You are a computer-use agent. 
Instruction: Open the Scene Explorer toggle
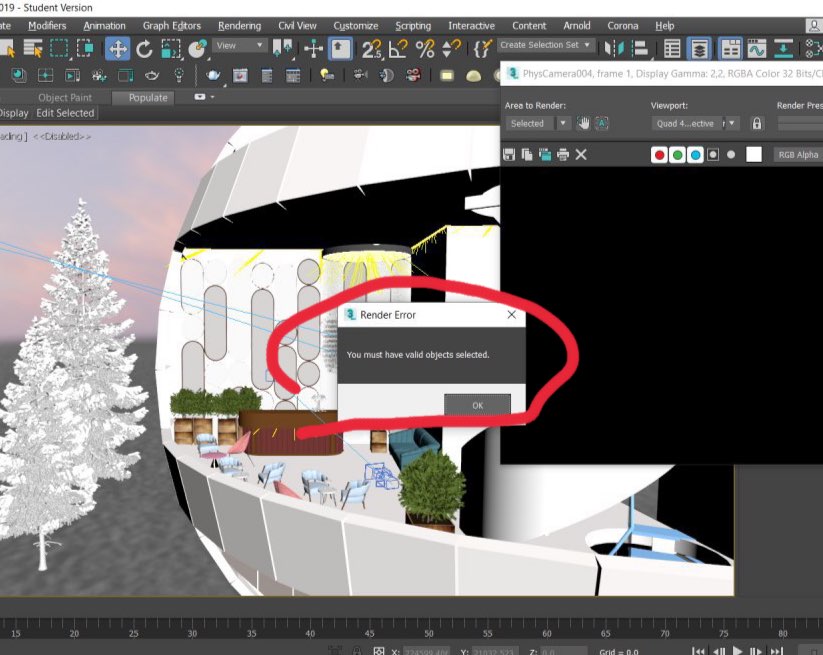(672, 49)
